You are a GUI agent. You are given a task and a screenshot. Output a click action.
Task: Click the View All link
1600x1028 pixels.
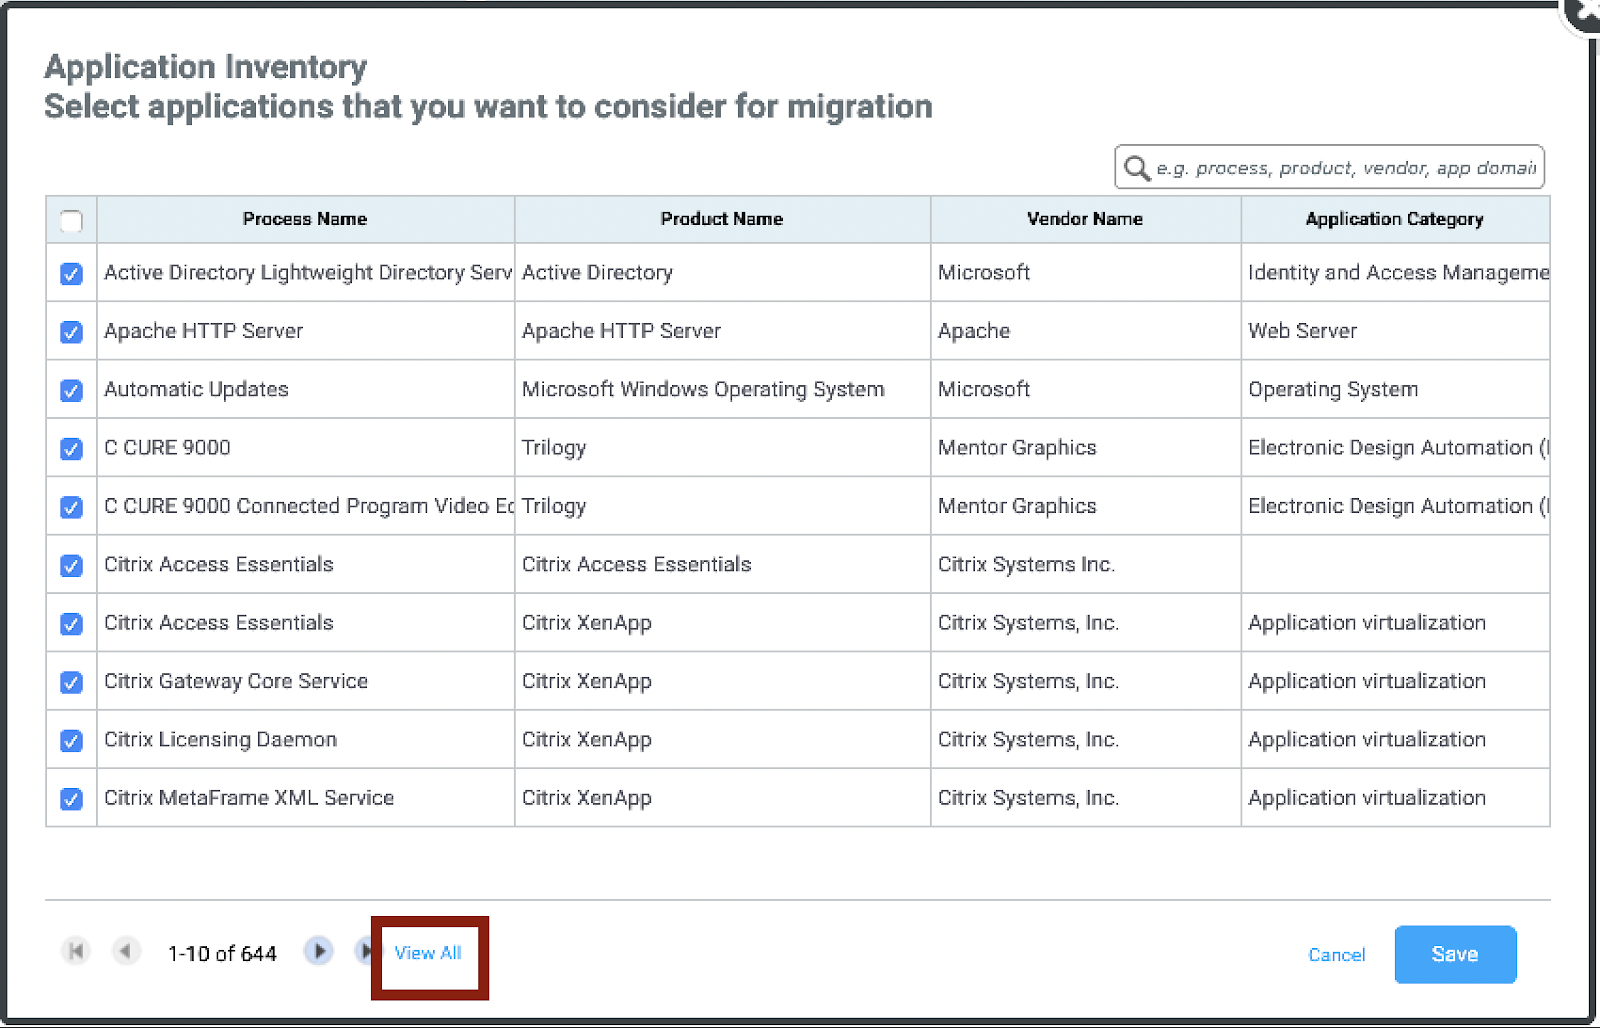[x=428, y=953]
